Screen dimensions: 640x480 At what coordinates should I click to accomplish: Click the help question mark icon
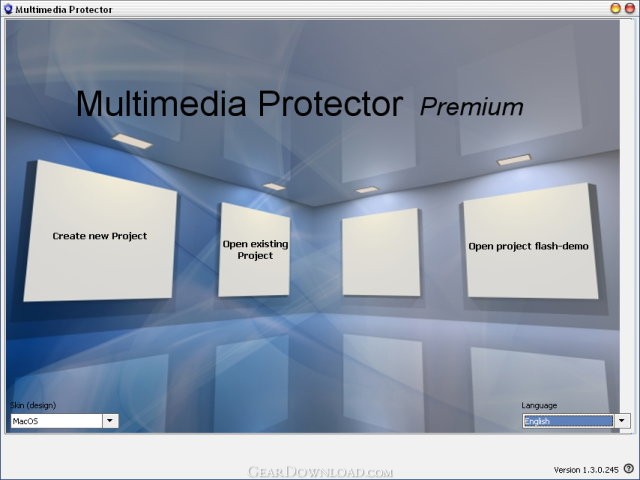click(x=629, y=469)
